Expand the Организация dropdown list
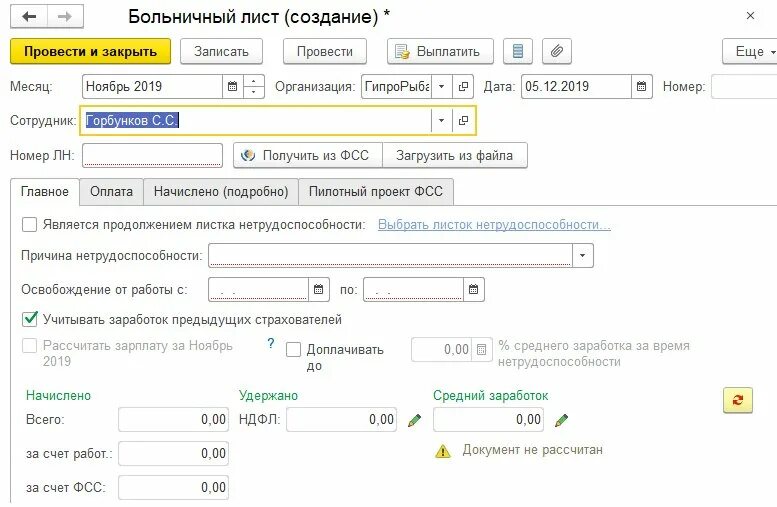The image size is (777, 507). point(442,87)
